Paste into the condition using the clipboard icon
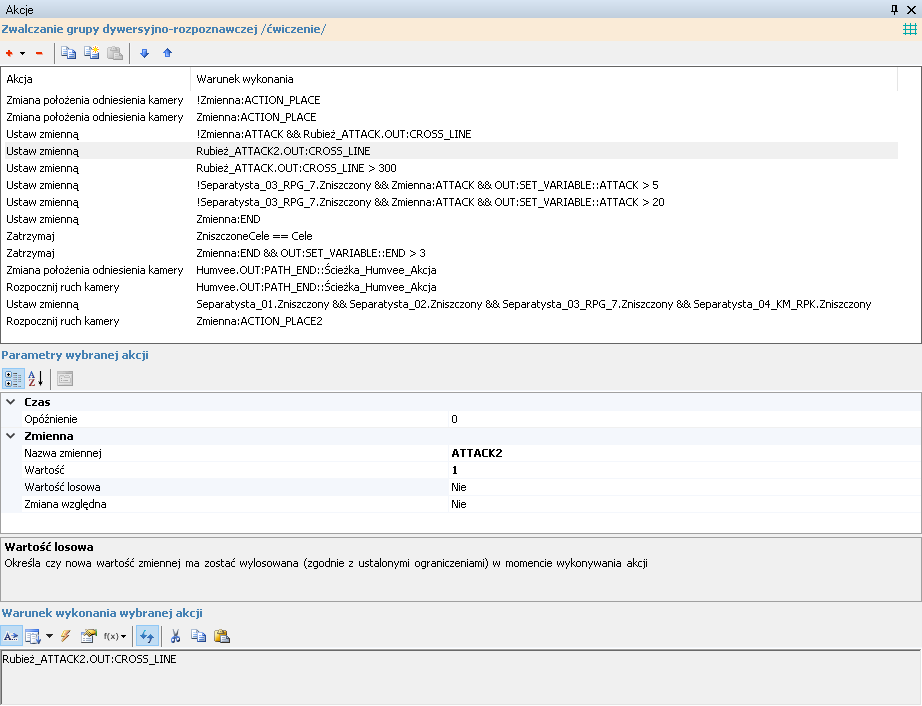This screenshot has height=706, width=922. [222, 636]
